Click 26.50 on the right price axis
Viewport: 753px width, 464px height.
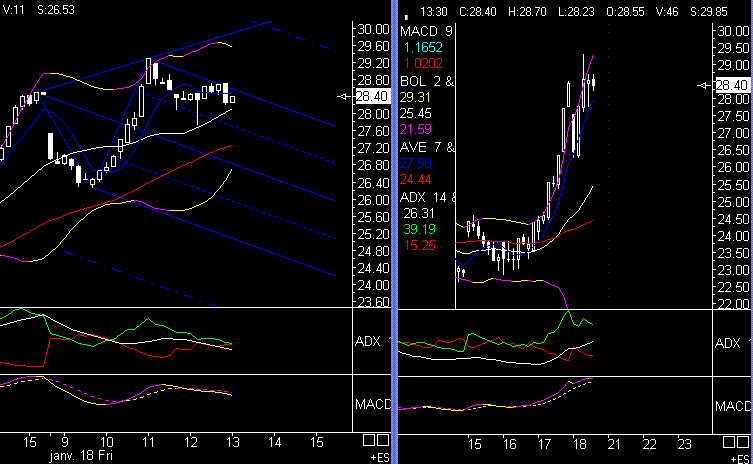[x=733, y=151]
